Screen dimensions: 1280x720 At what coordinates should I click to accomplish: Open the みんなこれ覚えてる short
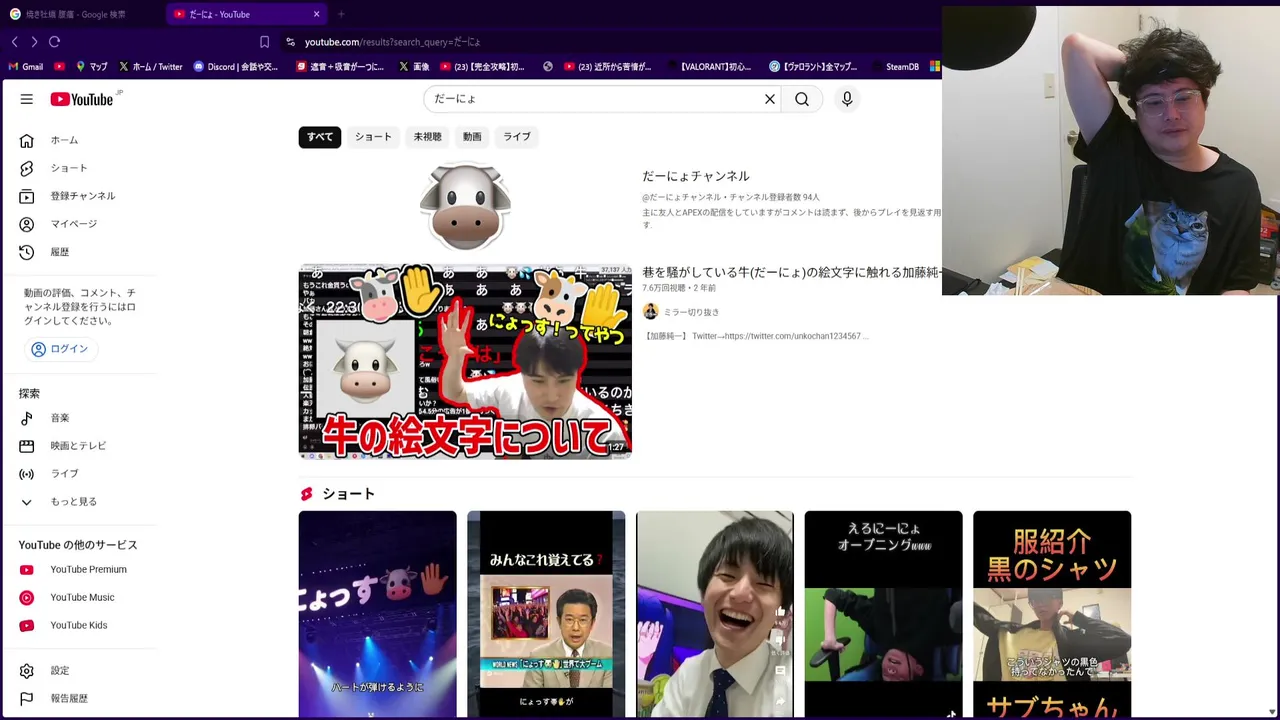546,614
